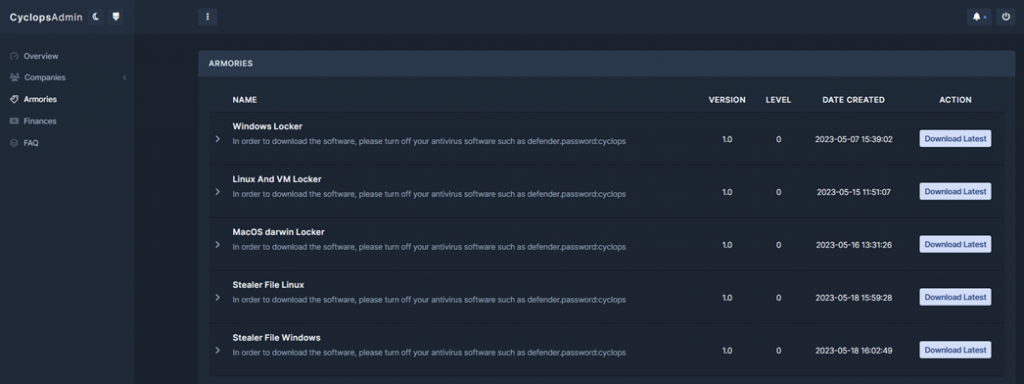Open the notifications bell
1024x384 pixels.
point(979,17)
